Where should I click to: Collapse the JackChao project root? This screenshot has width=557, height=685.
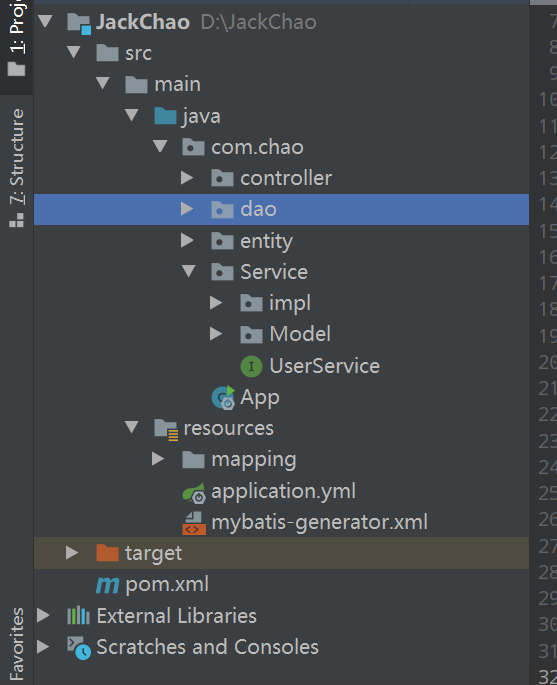click(45, 21)
